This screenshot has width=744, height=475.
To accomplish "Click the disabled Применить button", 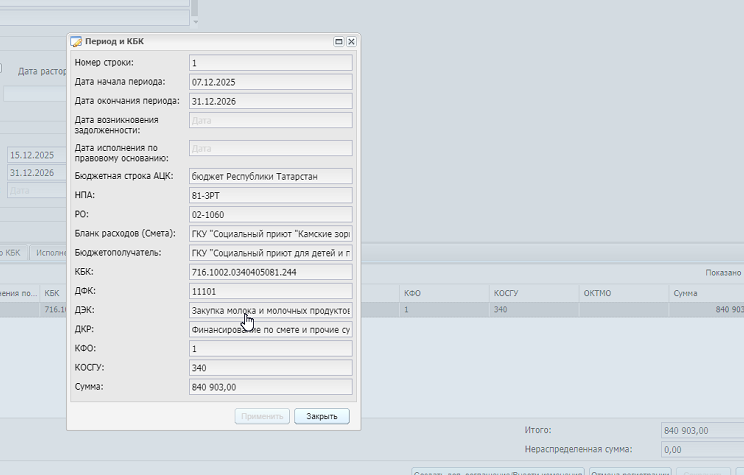I will (262, 416).
